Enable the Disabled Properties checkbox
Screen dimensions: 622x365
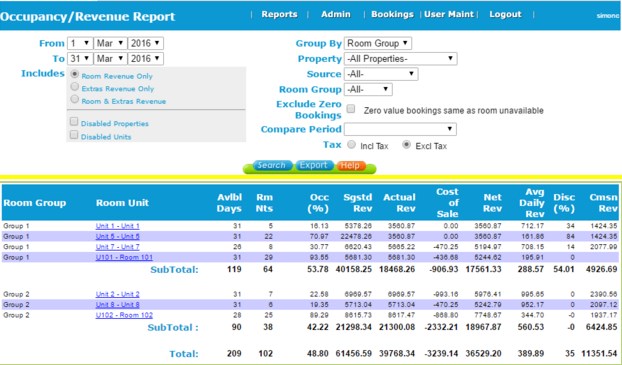coord(74,122)
